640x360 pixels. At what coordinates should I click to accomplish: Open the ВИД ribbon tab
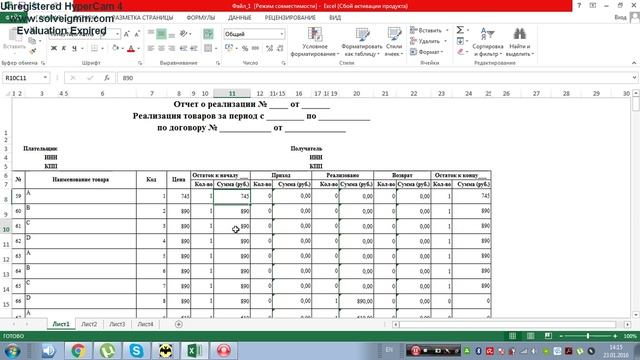[335, 18]
